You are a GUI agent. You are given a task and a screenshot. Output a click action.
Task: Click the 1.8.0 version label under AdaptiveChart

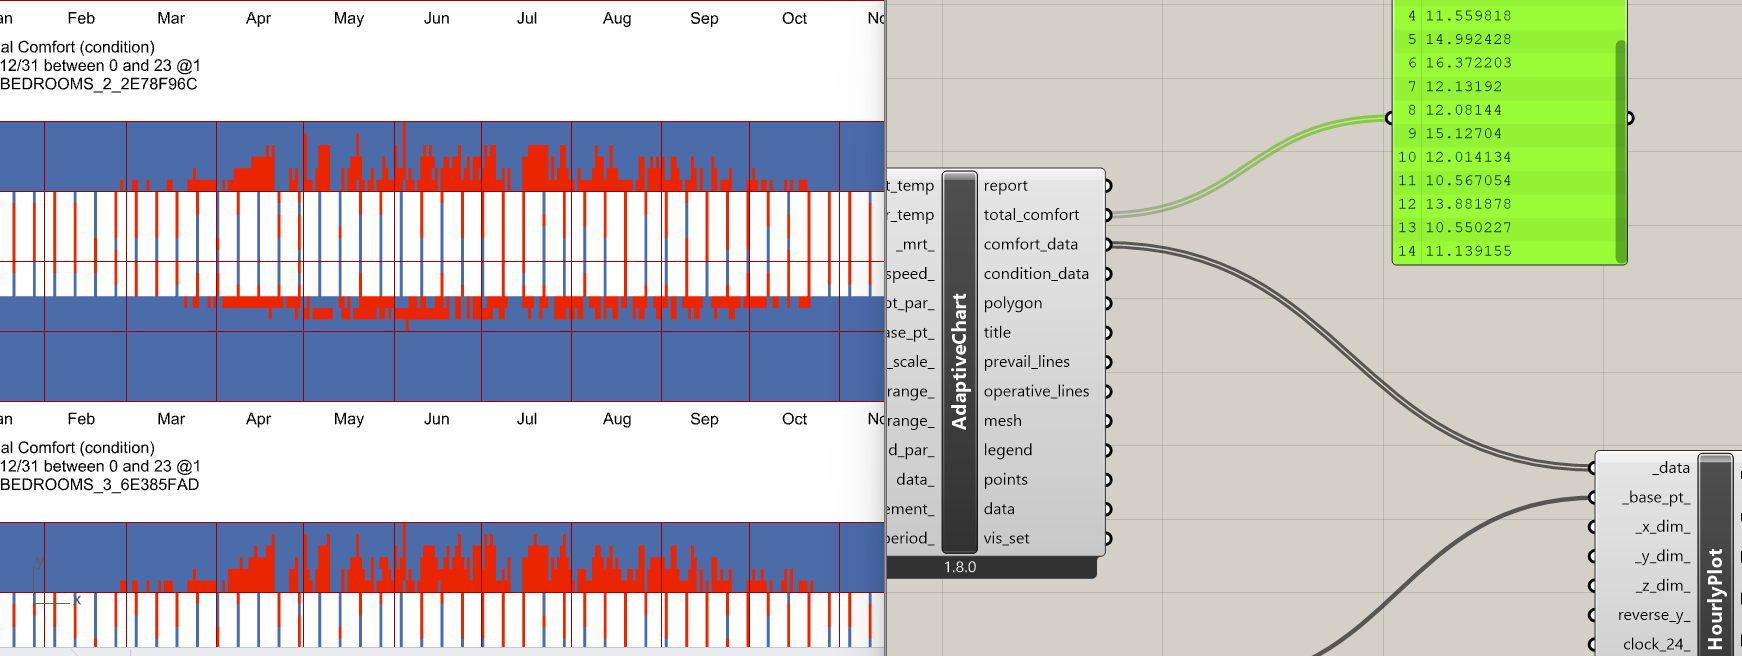coord(960,567)
